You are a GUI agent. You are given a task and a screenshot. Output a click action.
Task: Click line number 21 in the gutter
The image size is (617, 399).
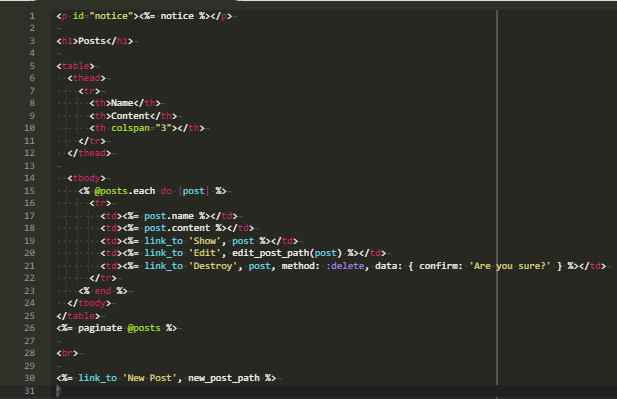click(30, 266)
